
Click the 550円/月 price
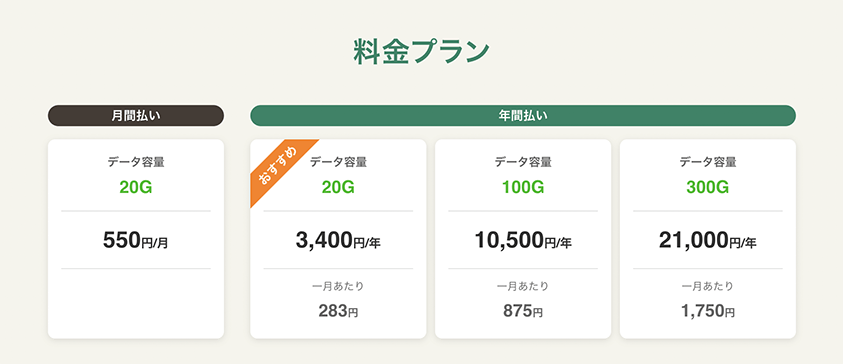point(135,241)
